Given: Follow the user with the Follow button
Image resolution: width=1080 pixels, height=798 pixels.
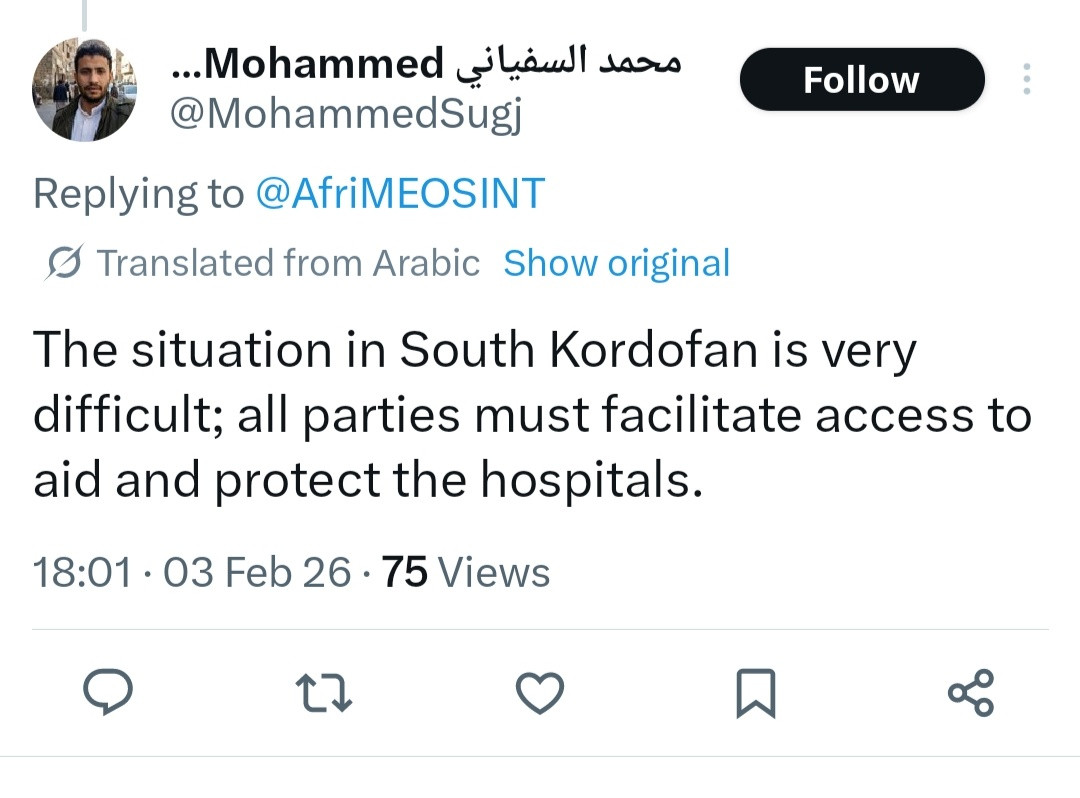Looking at the screenshot, I should tap(861, 80).
